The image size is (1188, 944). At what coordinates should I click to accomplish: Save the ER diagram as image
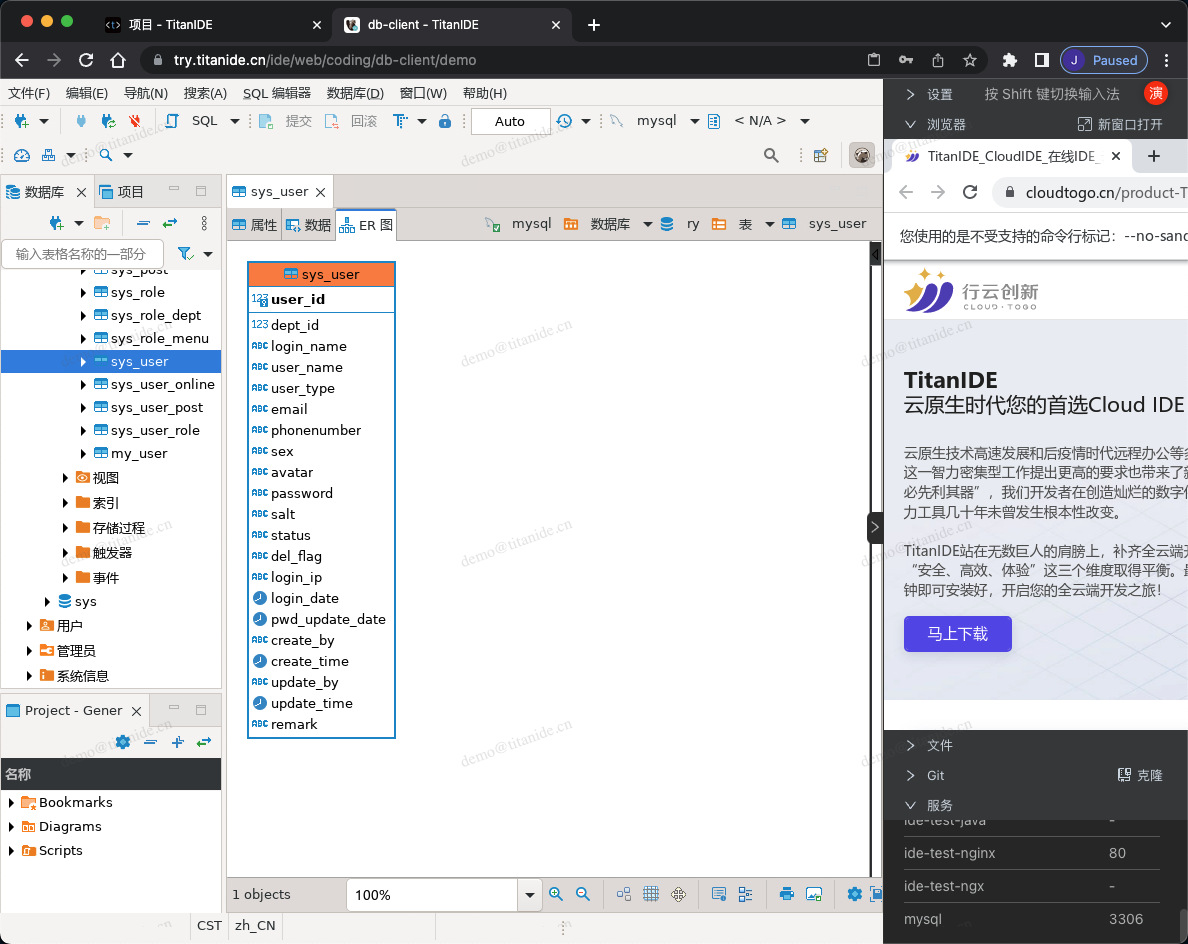pyautogui.click(x=814, y=894)
